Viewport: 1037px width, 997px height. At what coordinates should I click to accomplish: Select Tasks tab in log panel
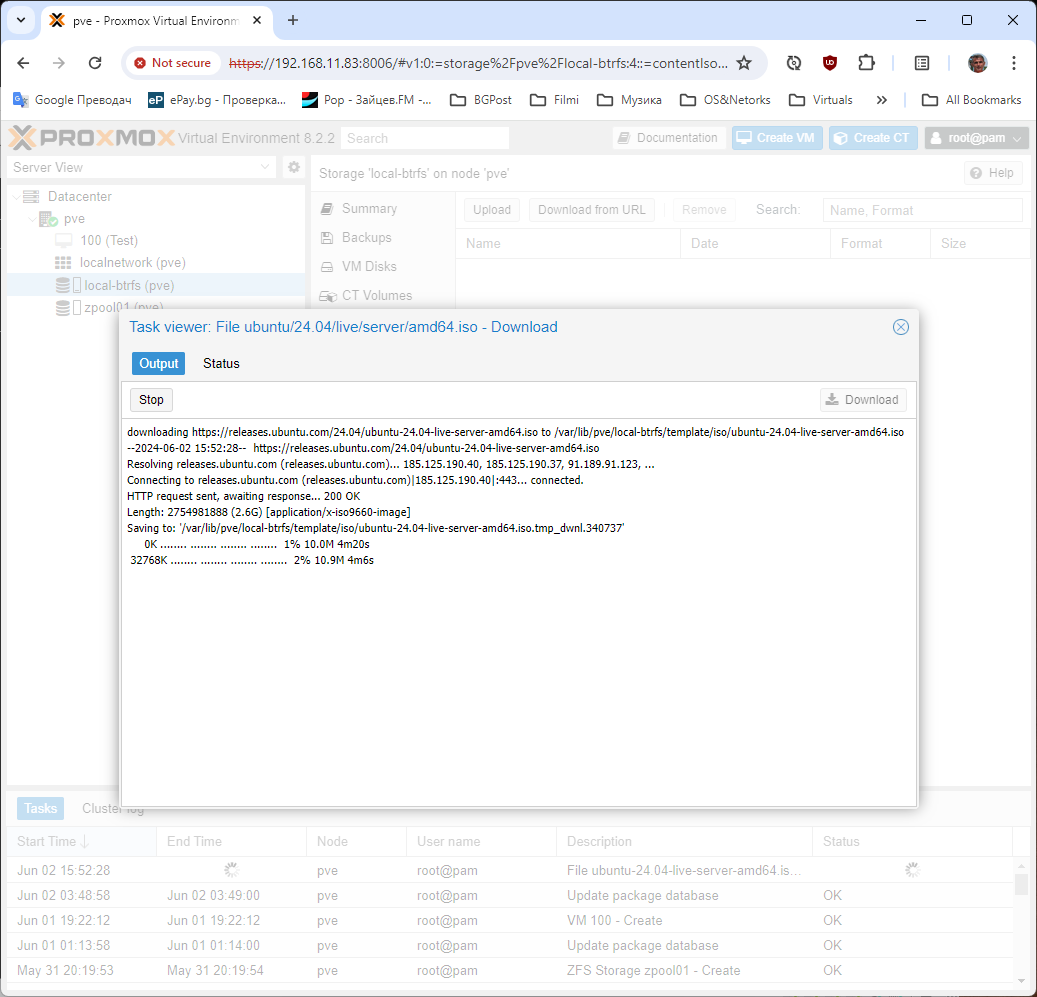40,808
